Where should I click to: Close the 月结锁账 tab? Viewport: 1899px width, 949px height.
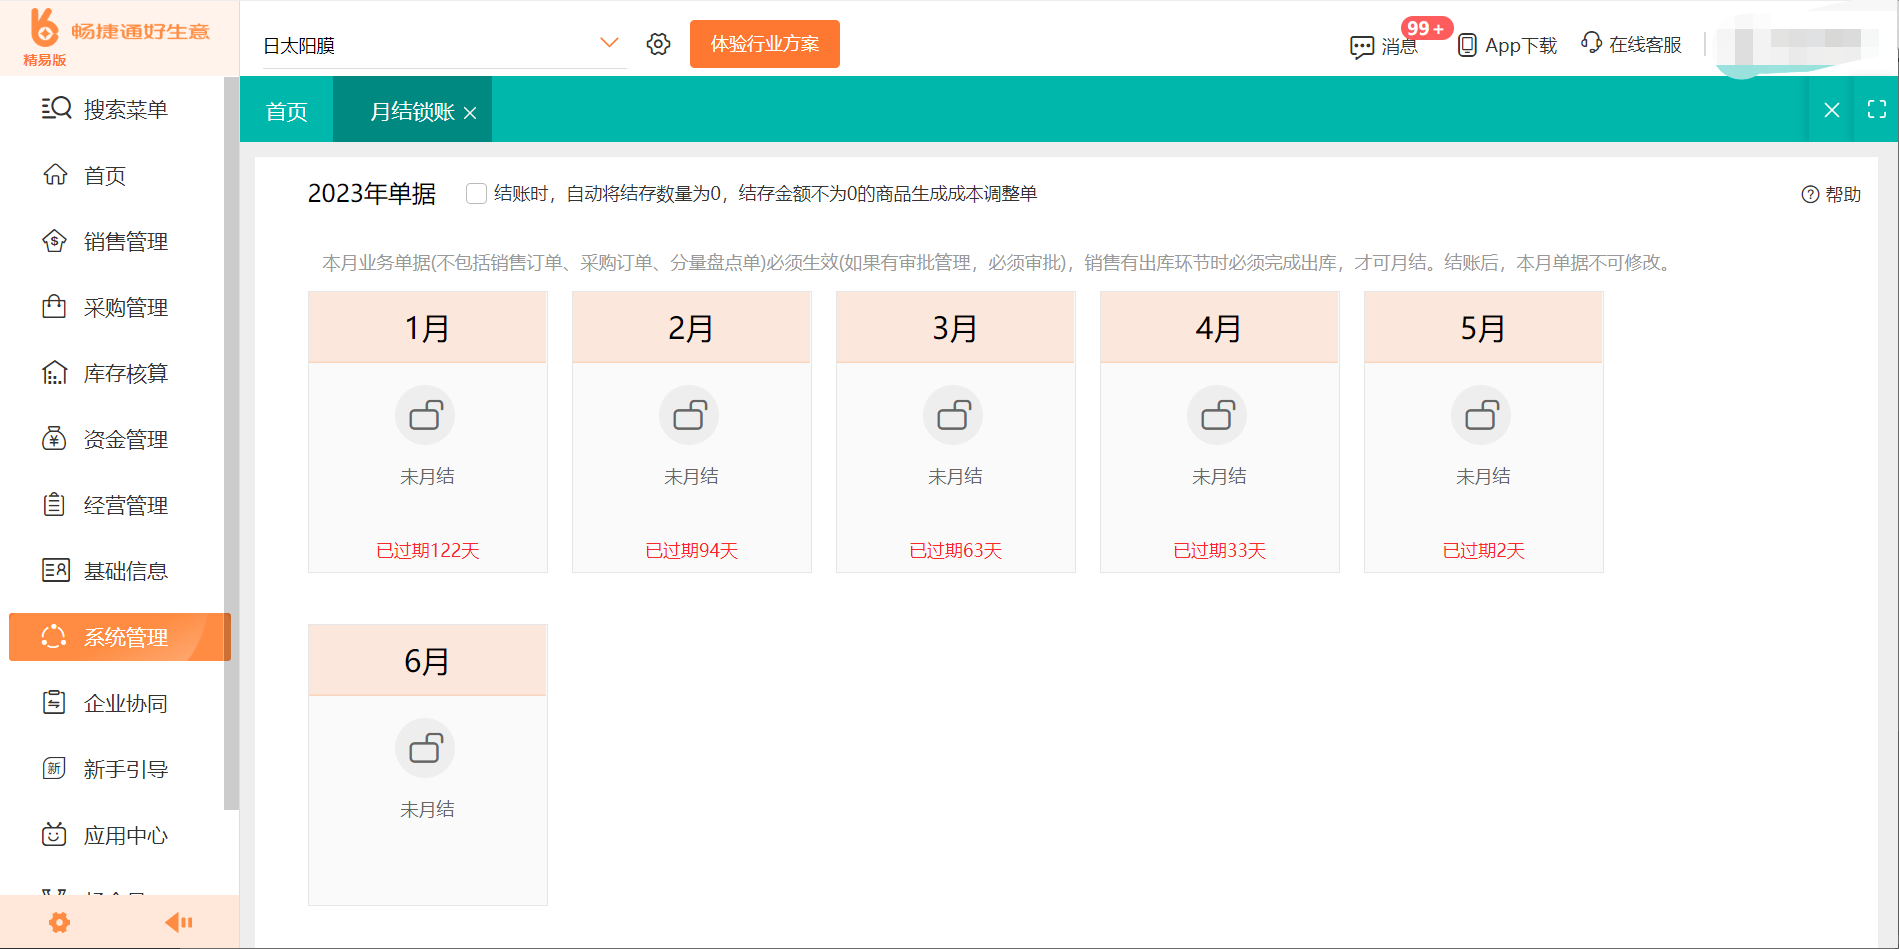[471, 112]
